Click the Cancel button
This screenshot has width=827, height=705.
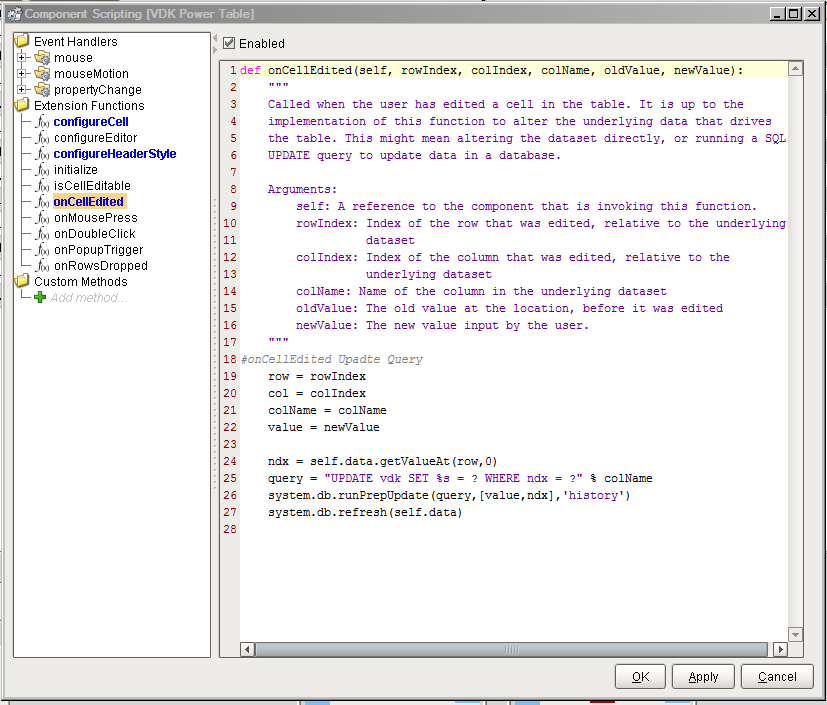point(777,677)
